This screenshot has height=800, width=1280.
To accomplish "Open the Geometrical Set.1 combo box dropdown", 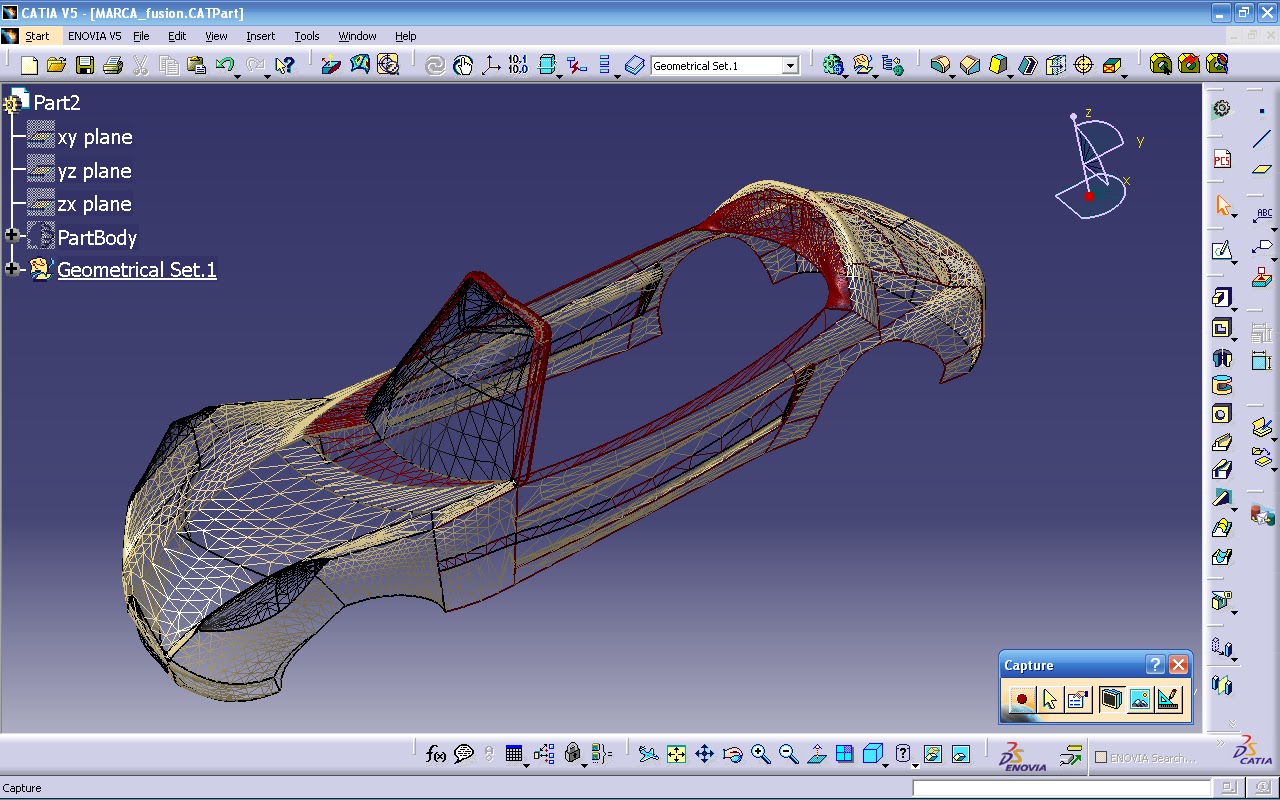I will 790,63.
